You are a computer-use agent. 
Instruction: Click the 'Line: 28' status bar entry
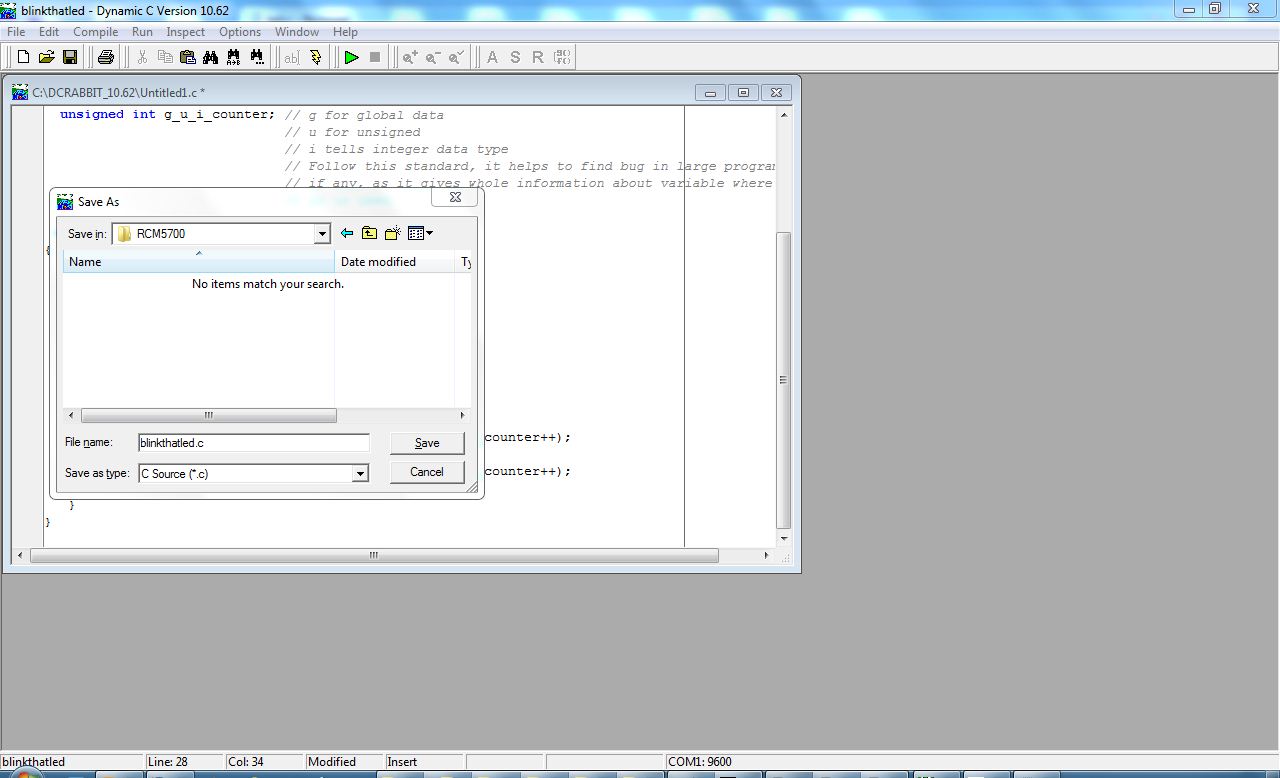167,762
